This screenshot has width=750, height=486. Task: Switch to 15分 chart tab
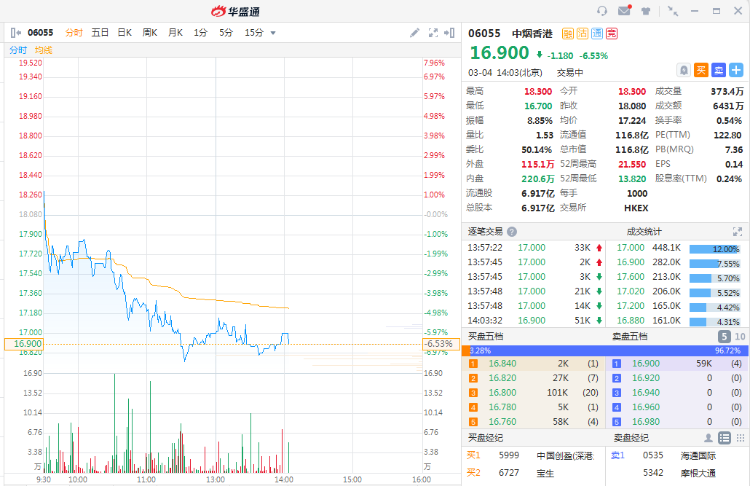tap(254, 33)
